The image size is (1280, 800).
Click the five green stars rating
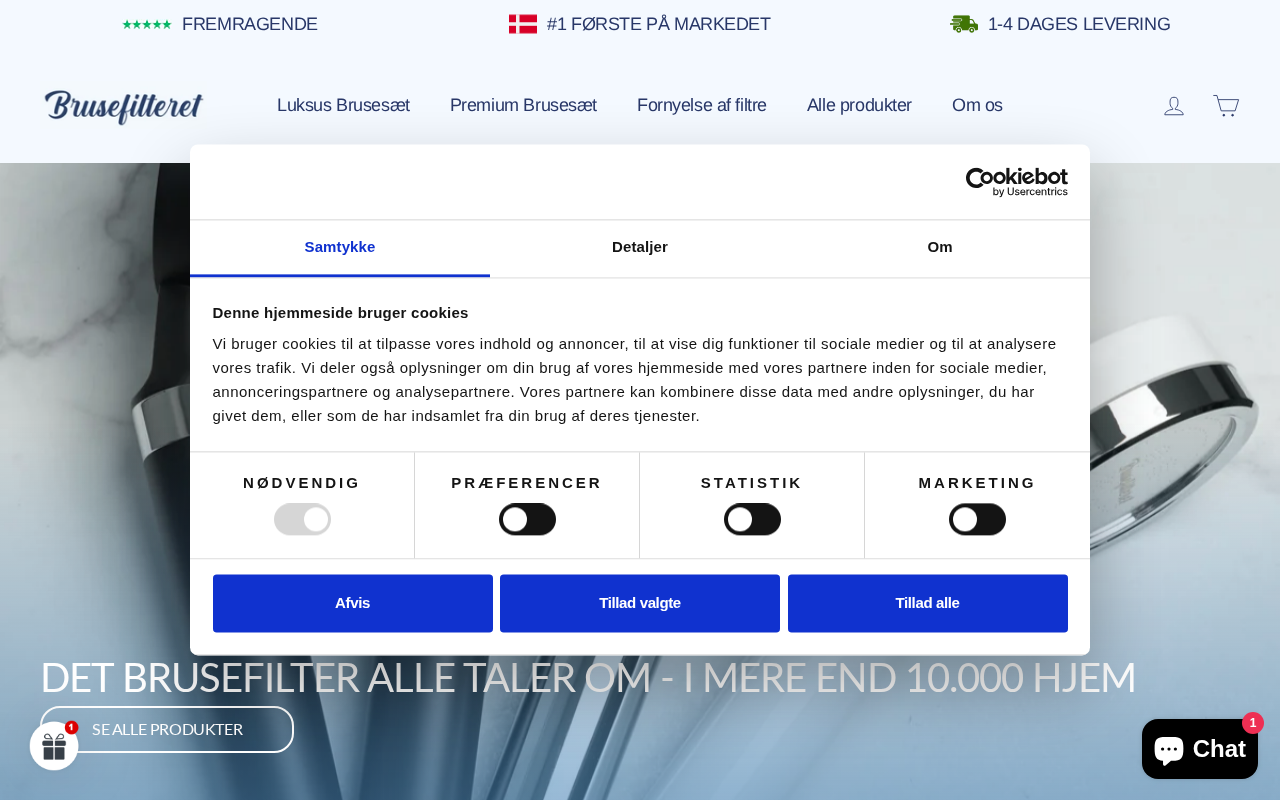pyautogui.click(x=147, y=24)
